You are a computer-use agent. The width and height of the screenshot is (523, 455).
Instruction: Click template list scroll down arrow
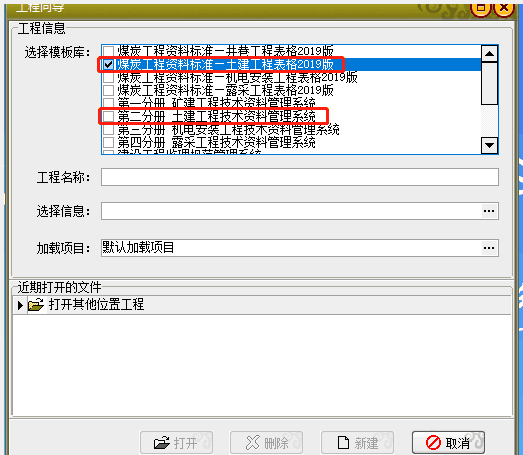(x=489, y=145)
